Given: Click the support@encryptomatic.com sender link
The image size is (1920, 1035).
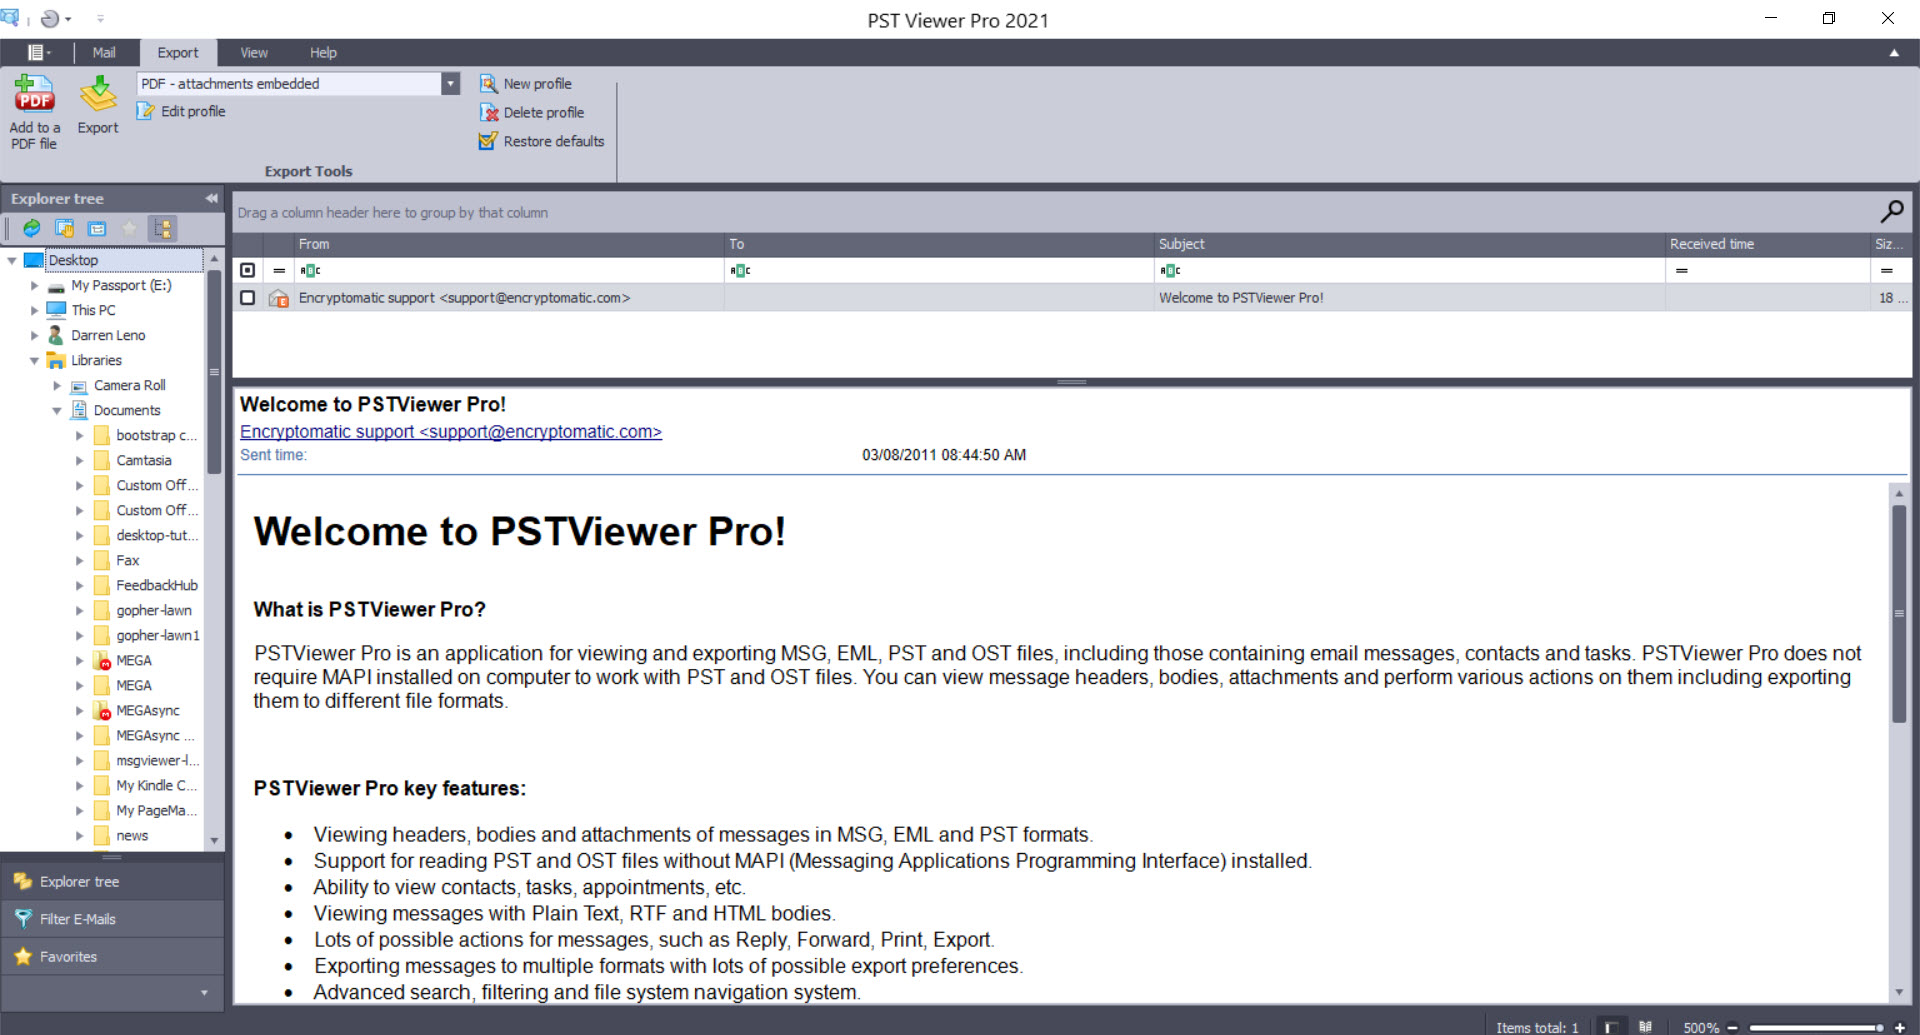Looking at the screenshot, I should click(450, 432).
